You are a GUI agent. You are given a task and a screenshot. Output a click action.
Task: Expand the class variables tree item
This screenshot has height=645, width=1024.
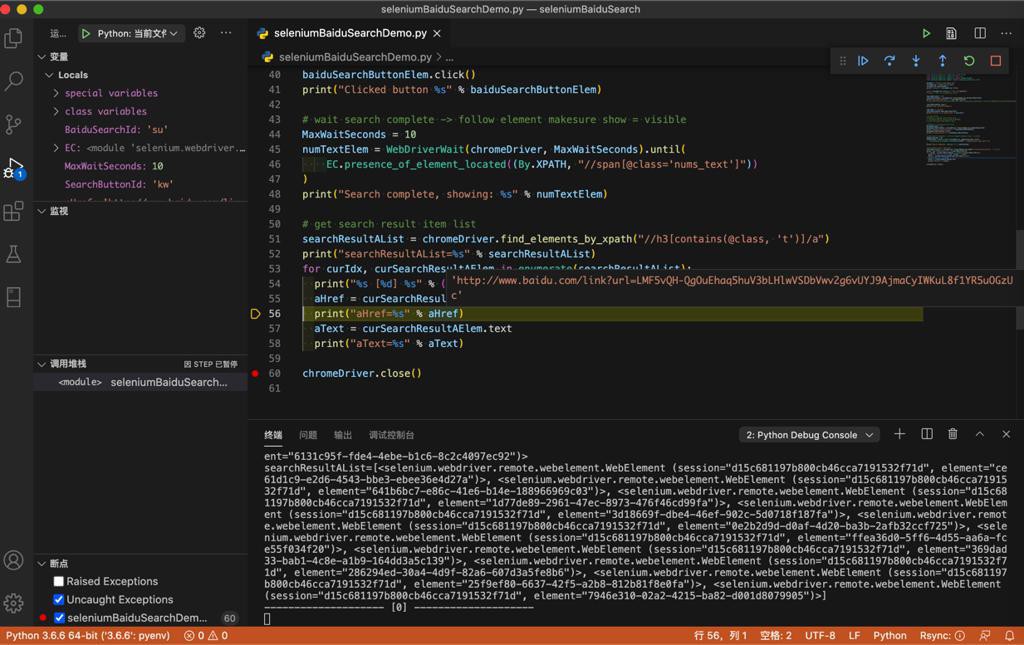pyautogui.click(x=57, y=111)
